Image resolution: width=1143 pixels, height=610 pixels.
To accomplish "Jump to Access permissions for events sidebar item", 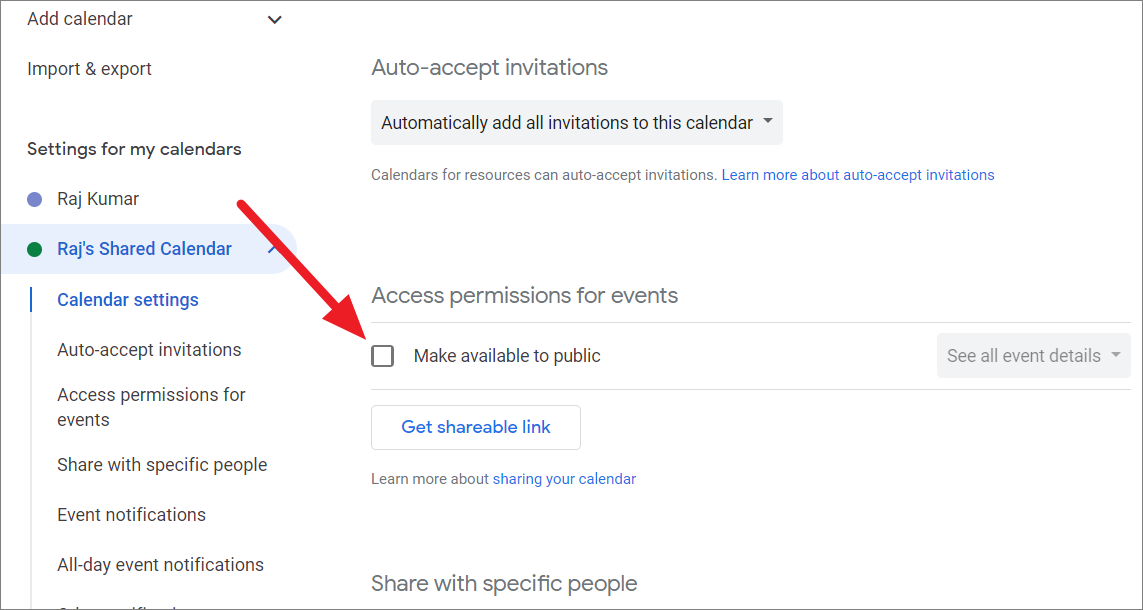I will (152, 407).
